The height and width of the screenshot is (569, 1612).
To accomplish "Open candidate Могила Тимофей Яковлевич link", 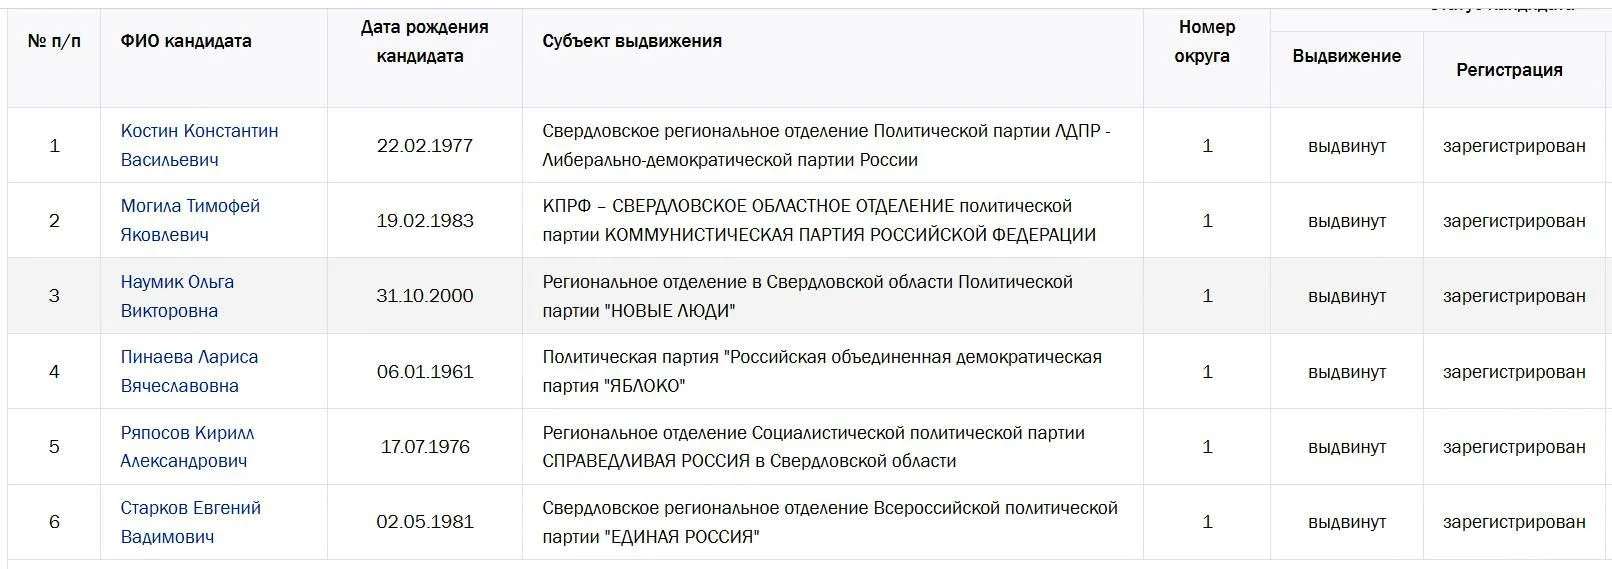I will click(x=190, y=220).
